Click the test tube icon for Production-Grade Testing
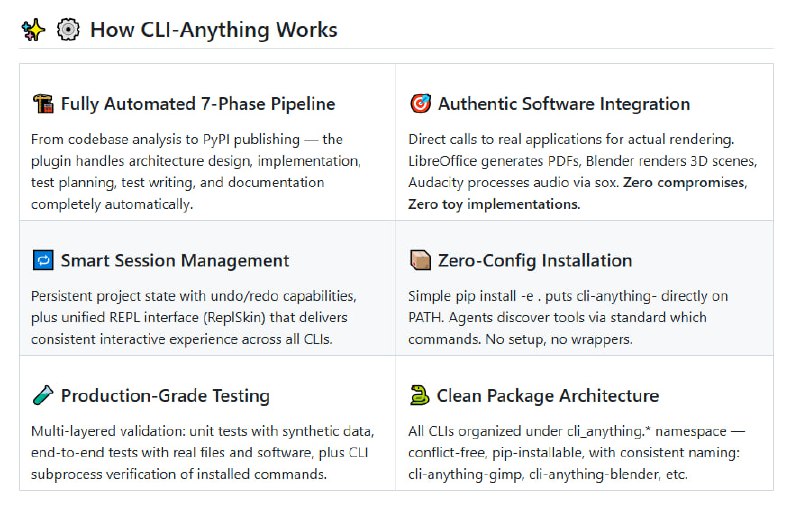 42,396
